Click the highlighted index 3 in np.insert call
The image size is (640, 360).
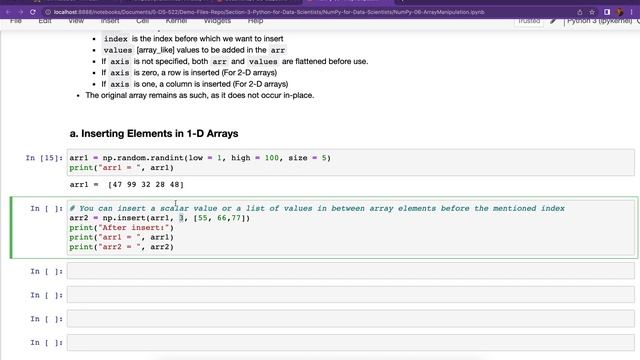181,218
